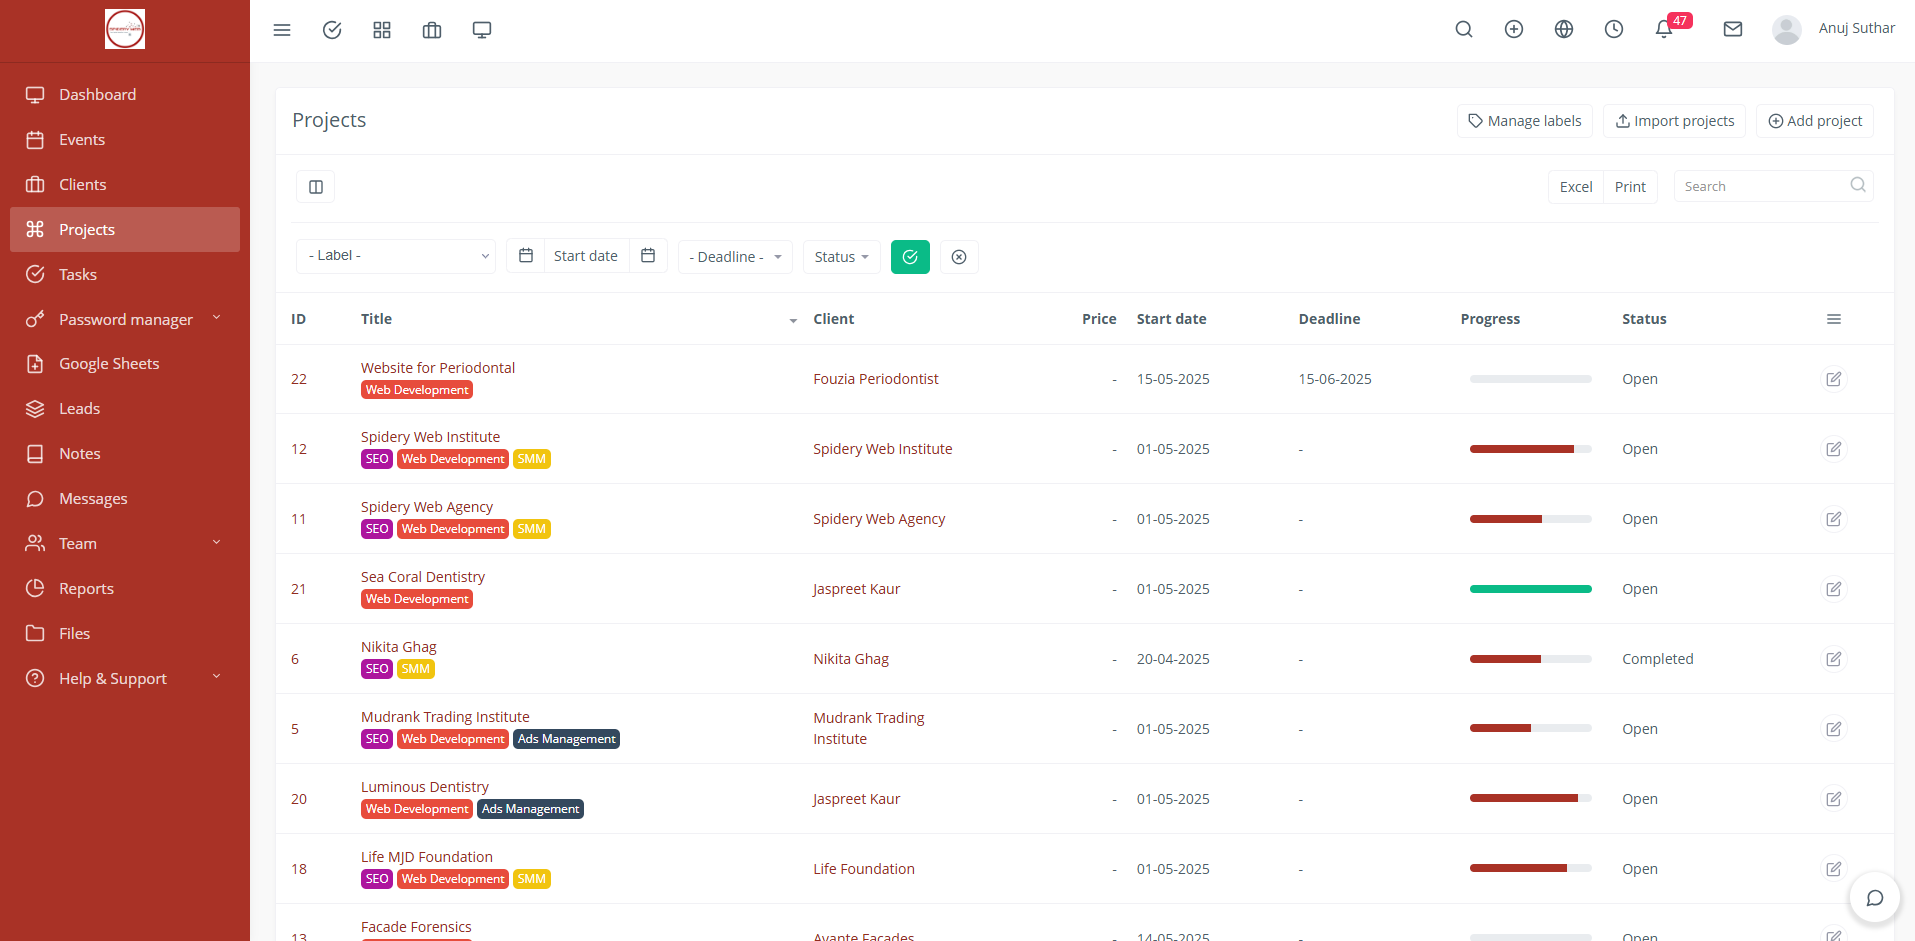Edit the Nikita Ghag project
This screenshot has width=1915, height=941.
click(1834, 659)
